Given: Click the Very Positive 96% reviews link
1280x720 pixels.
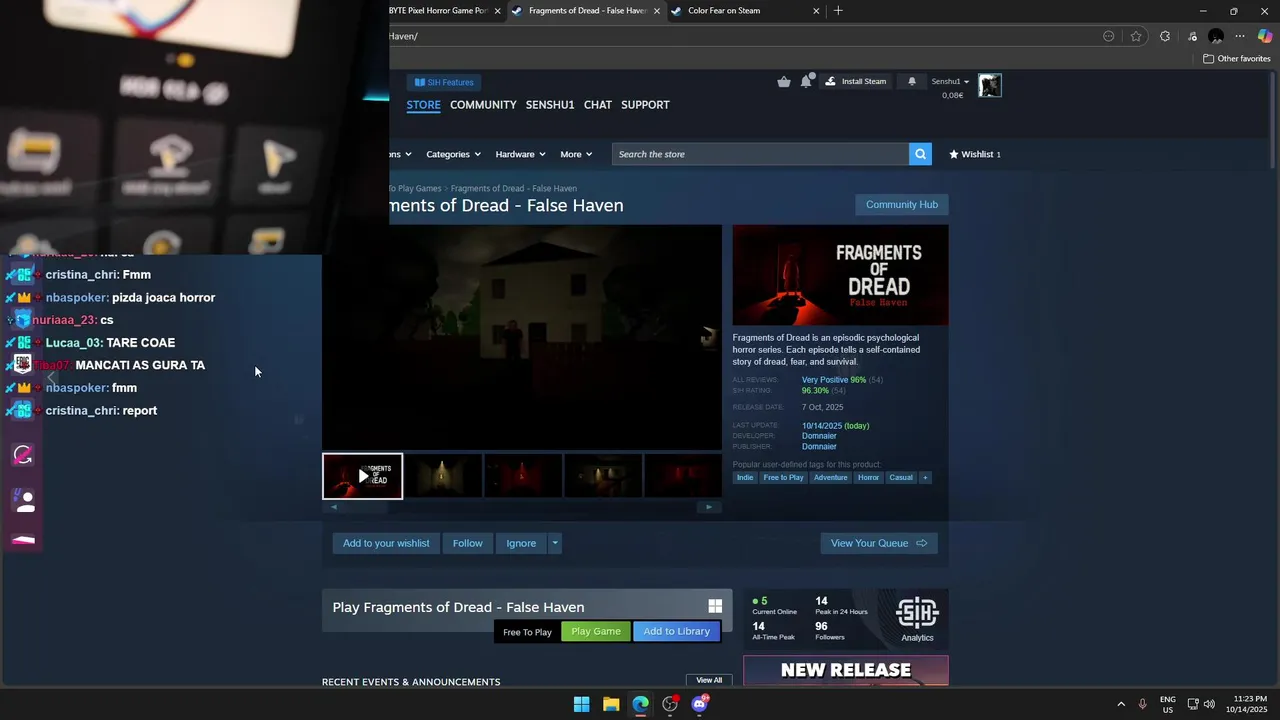Looking at the screenshot, I should pos(834,380).
